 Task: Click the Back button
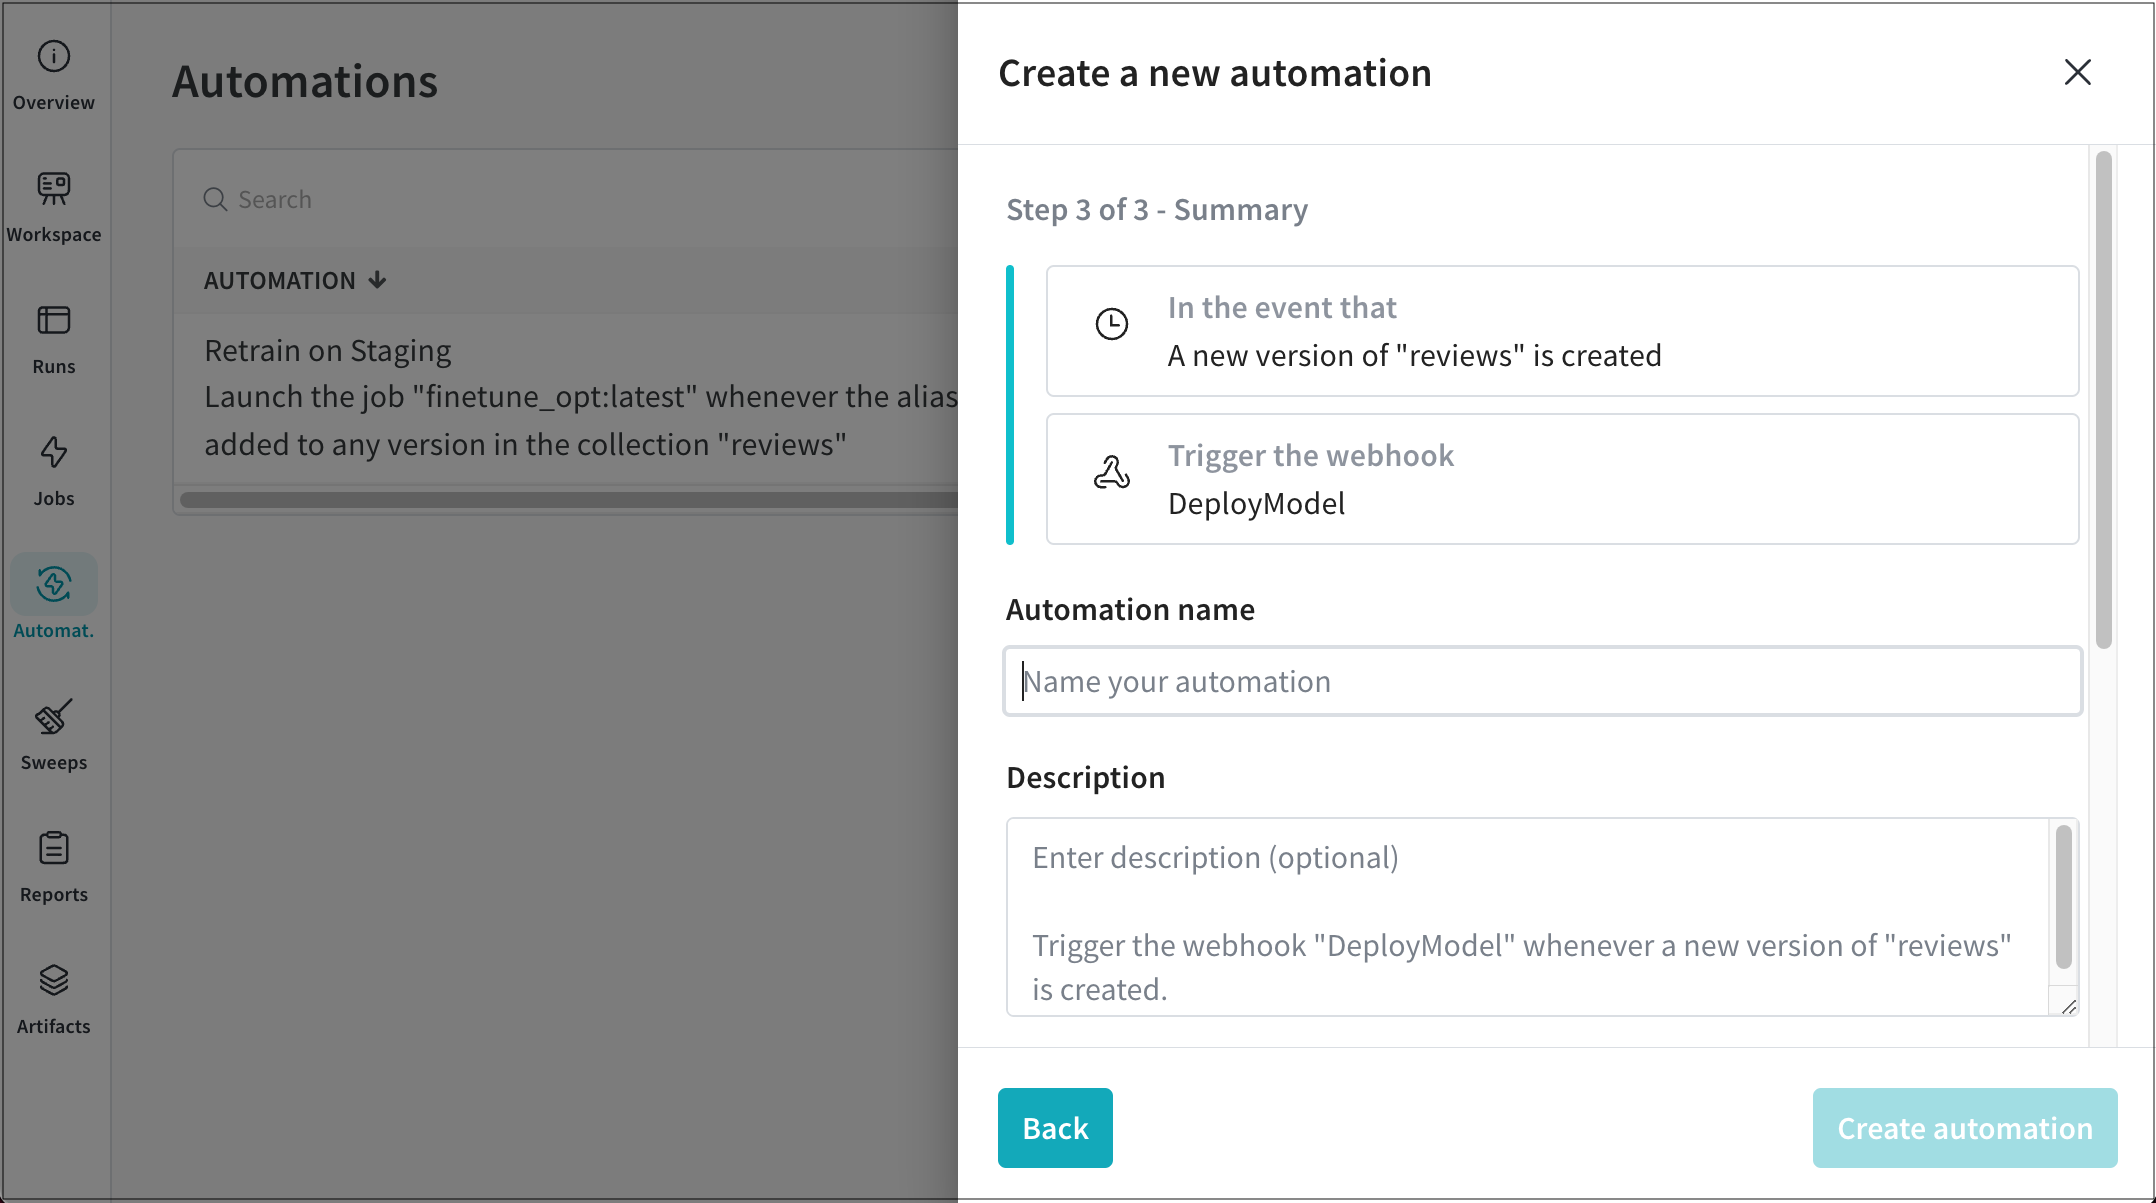click(x=1055, y=1128)
